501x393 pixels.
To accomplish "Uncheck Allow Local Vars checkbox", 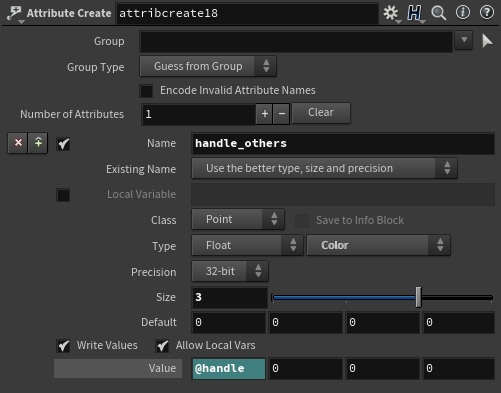I will 162,346.
